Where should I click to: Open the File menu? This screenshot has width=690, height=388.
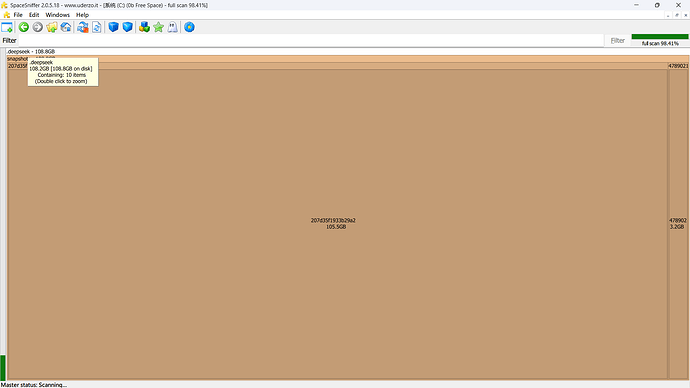[x=18, y=15]
